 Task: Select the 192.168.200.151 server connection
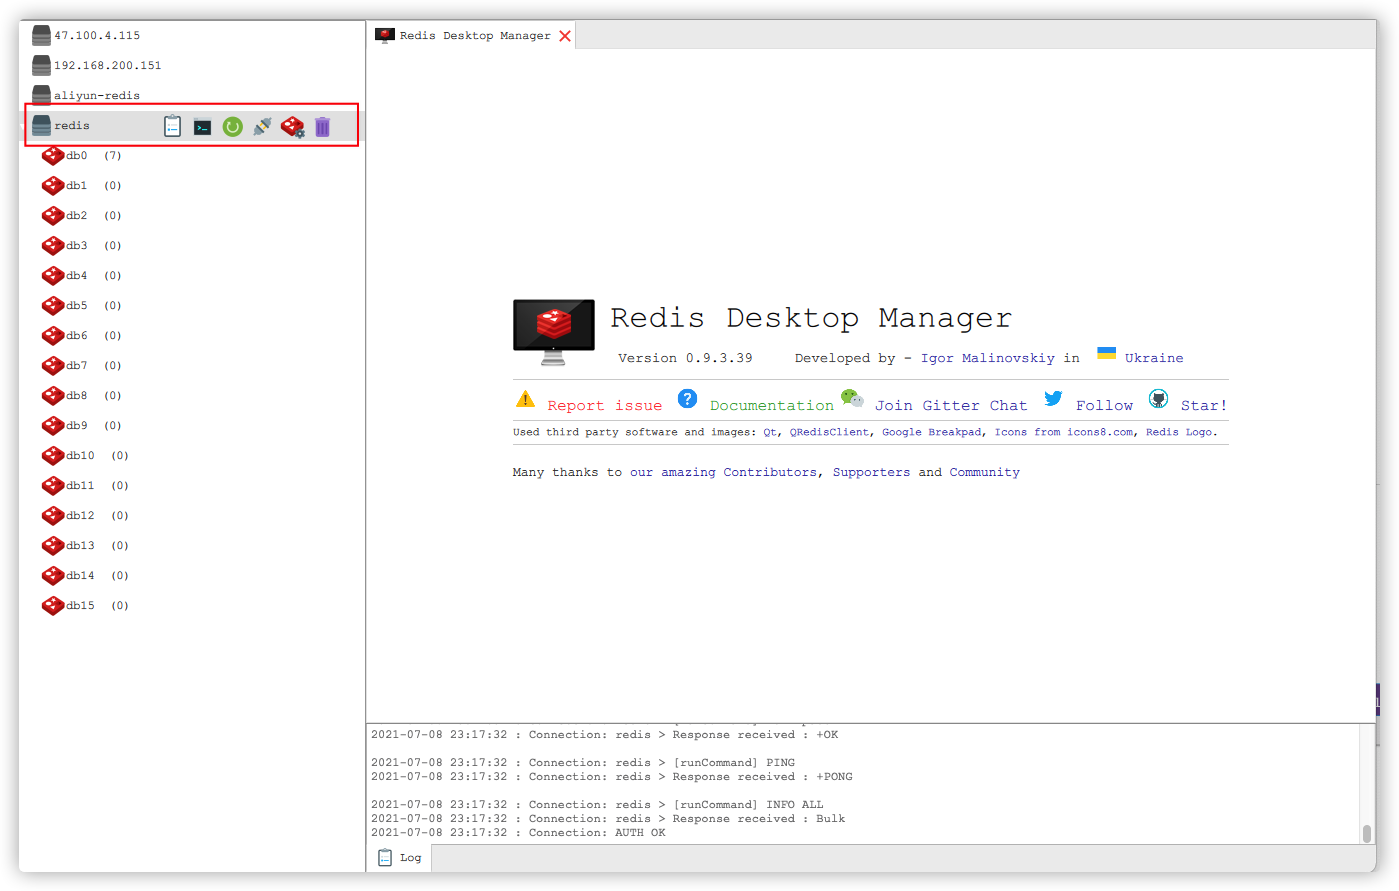(96, 66)
